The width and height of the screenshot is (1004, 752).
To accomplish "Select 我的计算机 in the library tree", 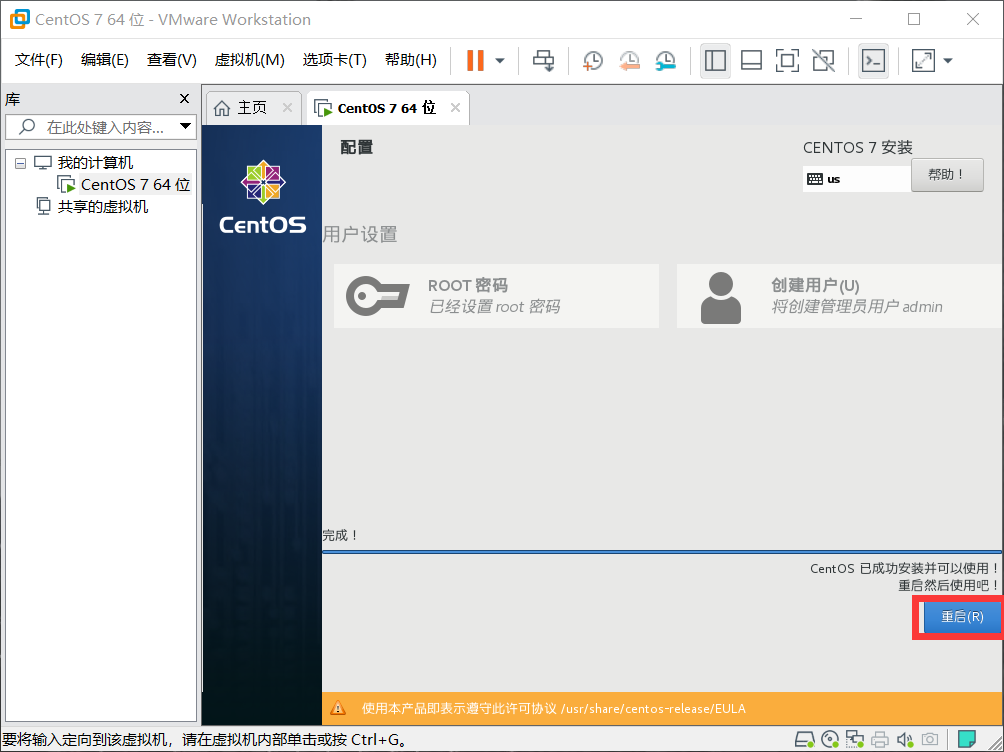I will [95, 163].
